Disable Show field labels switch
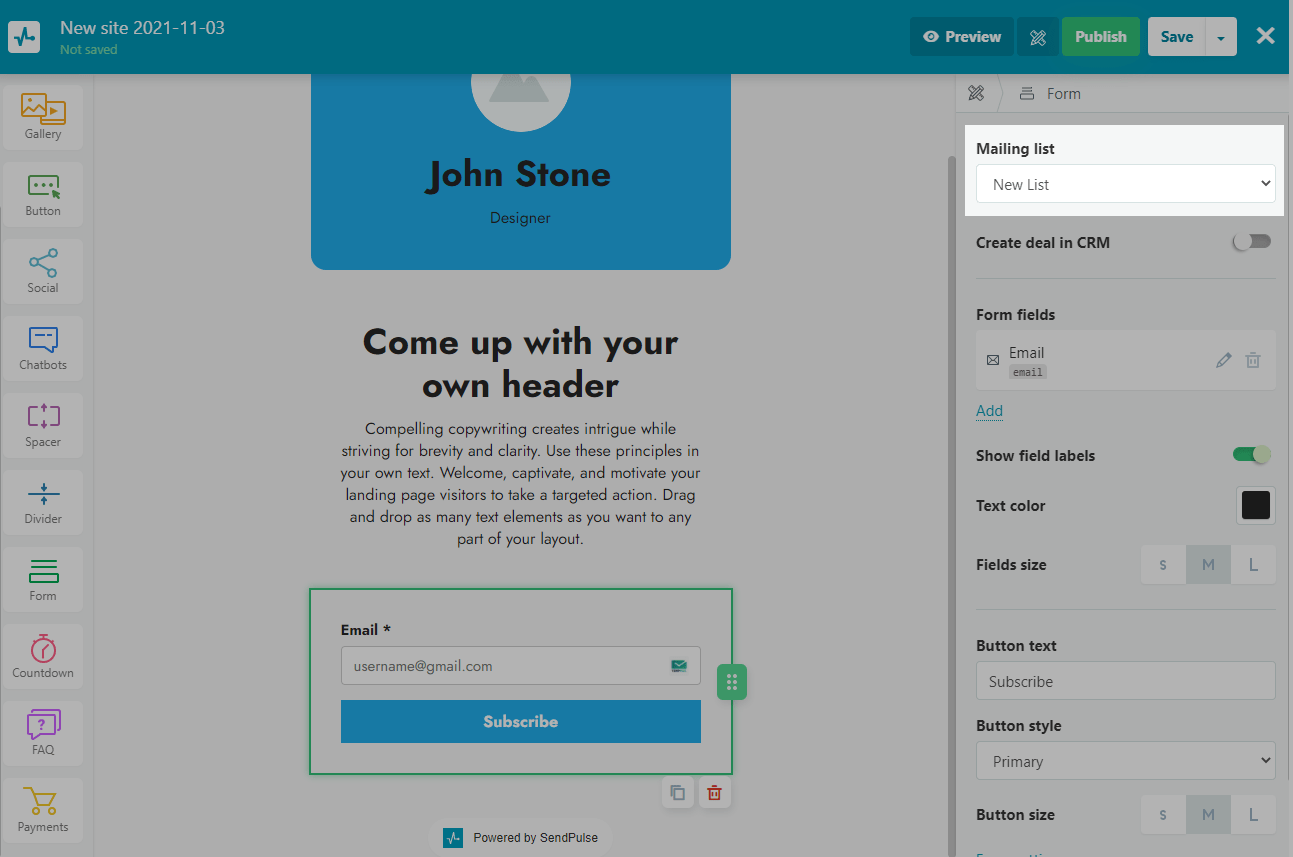The height and width of the screenshot is (857, 1293). 1251,455
